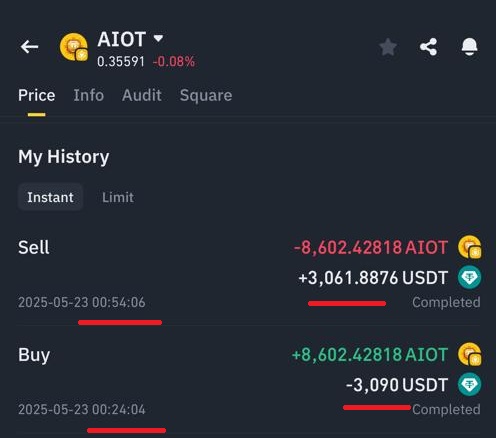Tap the USDT icon in Sell row
This screenshot has height=438, width=496.
point(470,277)
